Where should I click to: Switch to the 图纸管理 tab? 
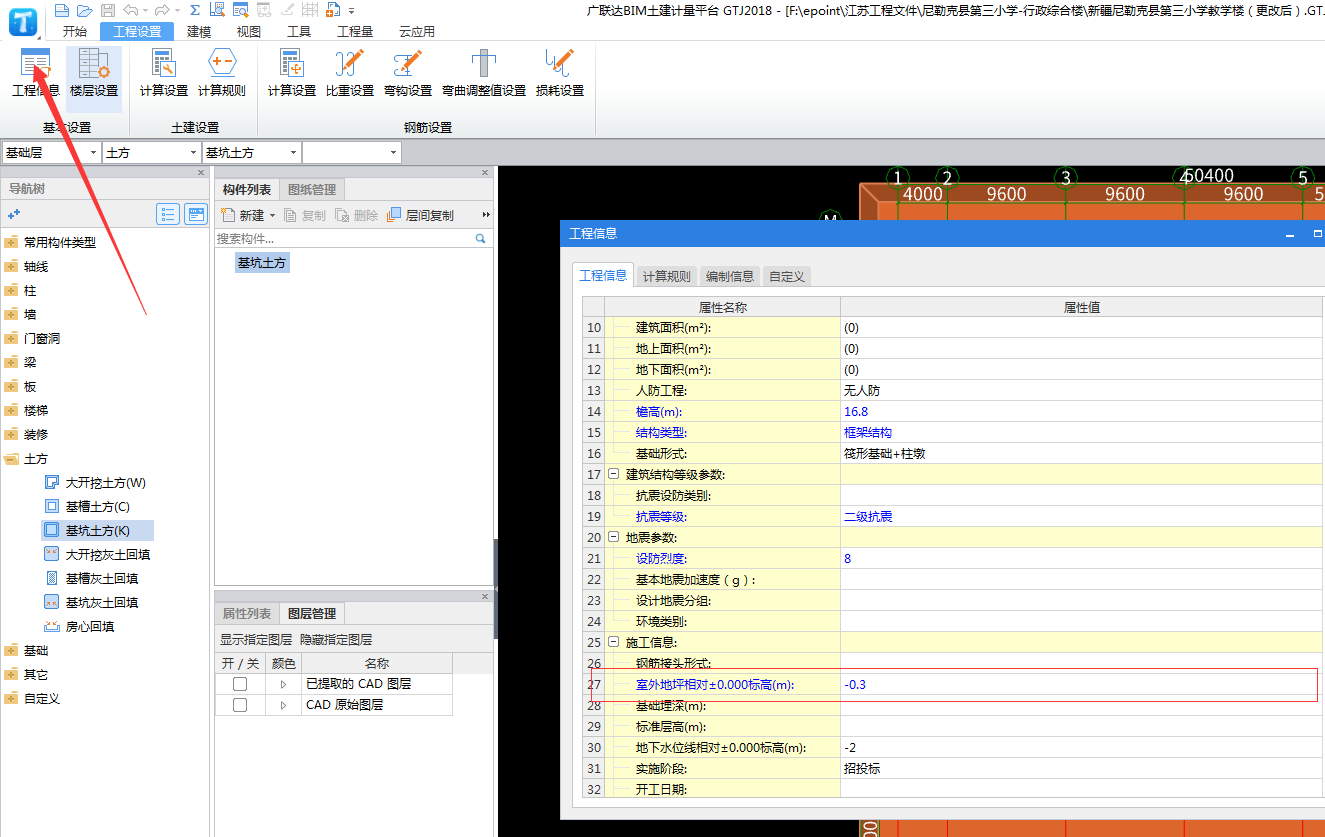(312, 189)
